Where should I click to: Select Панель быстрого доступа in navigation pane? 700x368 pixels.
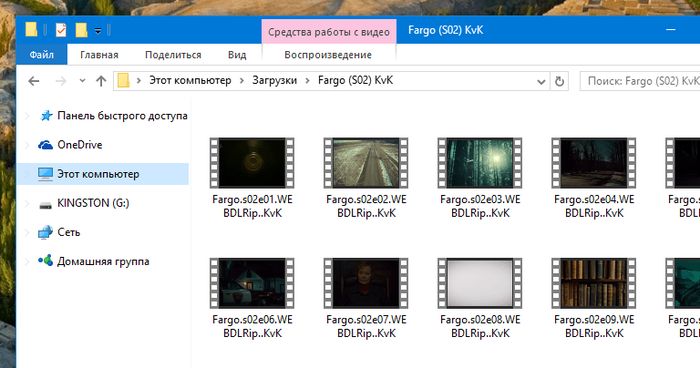[122, 116]
